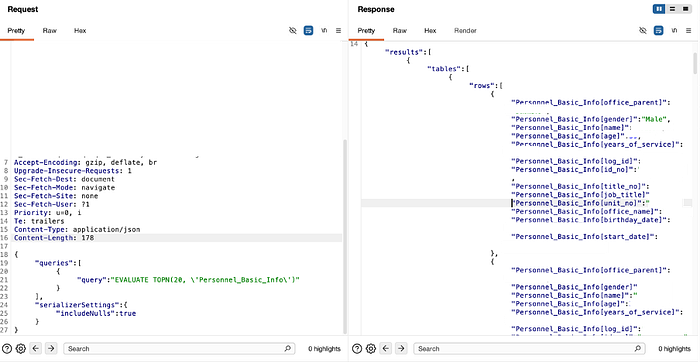Select combined tabbed layout icon
Image resolution: width=700 pixels, height=362 pixels.
[x=685, y=9]
